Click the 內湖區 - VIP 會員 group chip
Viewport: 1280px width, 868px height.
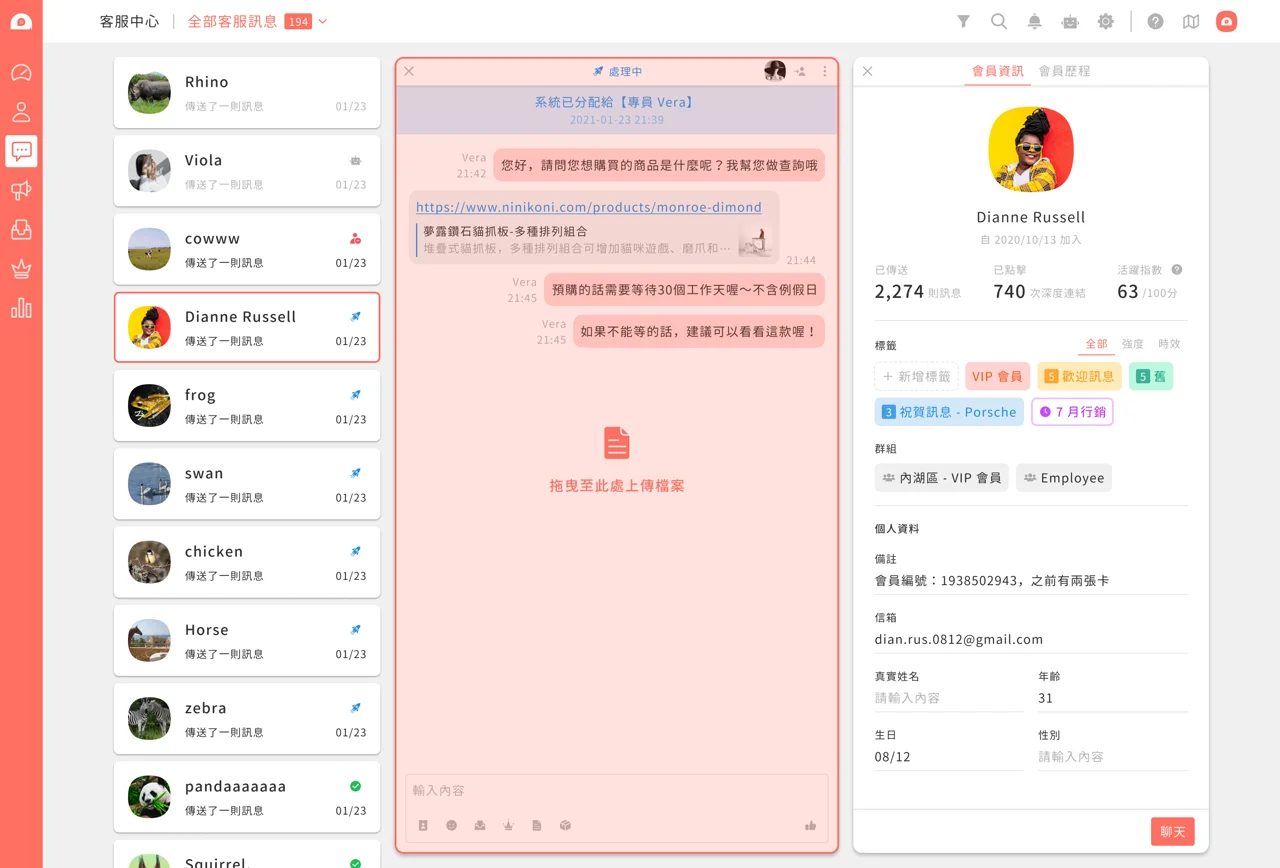pyautogui.click(x=942, y=478)
